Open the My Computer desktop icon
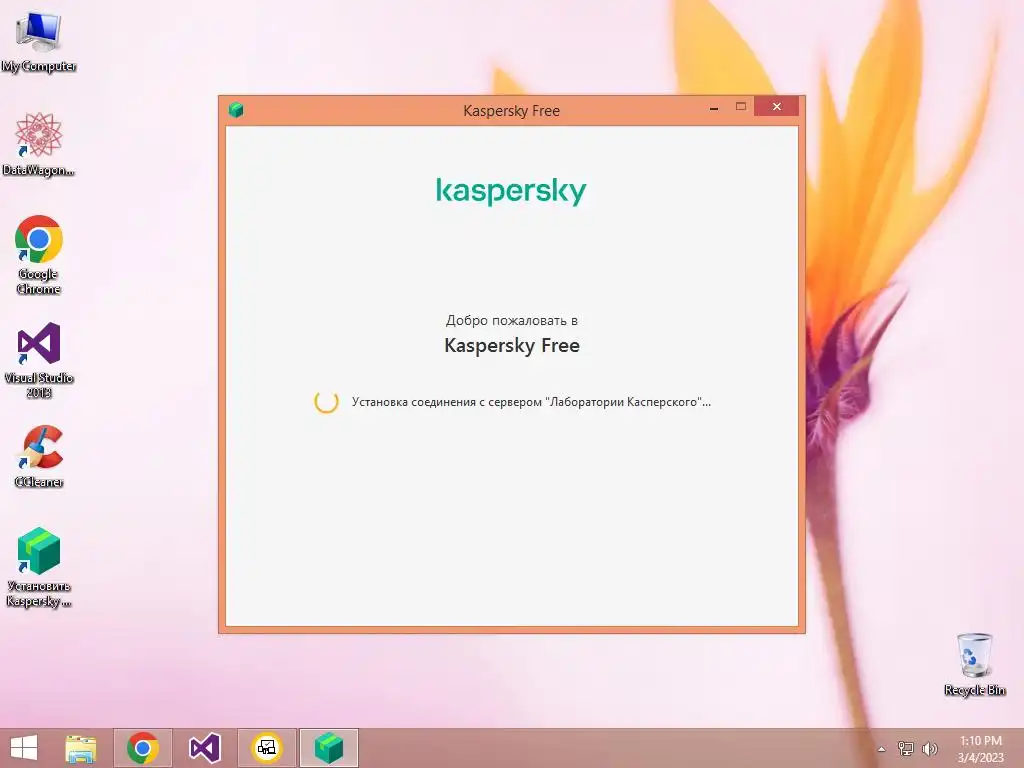Screen dimensions: 1024x768 tap(39, 42)
